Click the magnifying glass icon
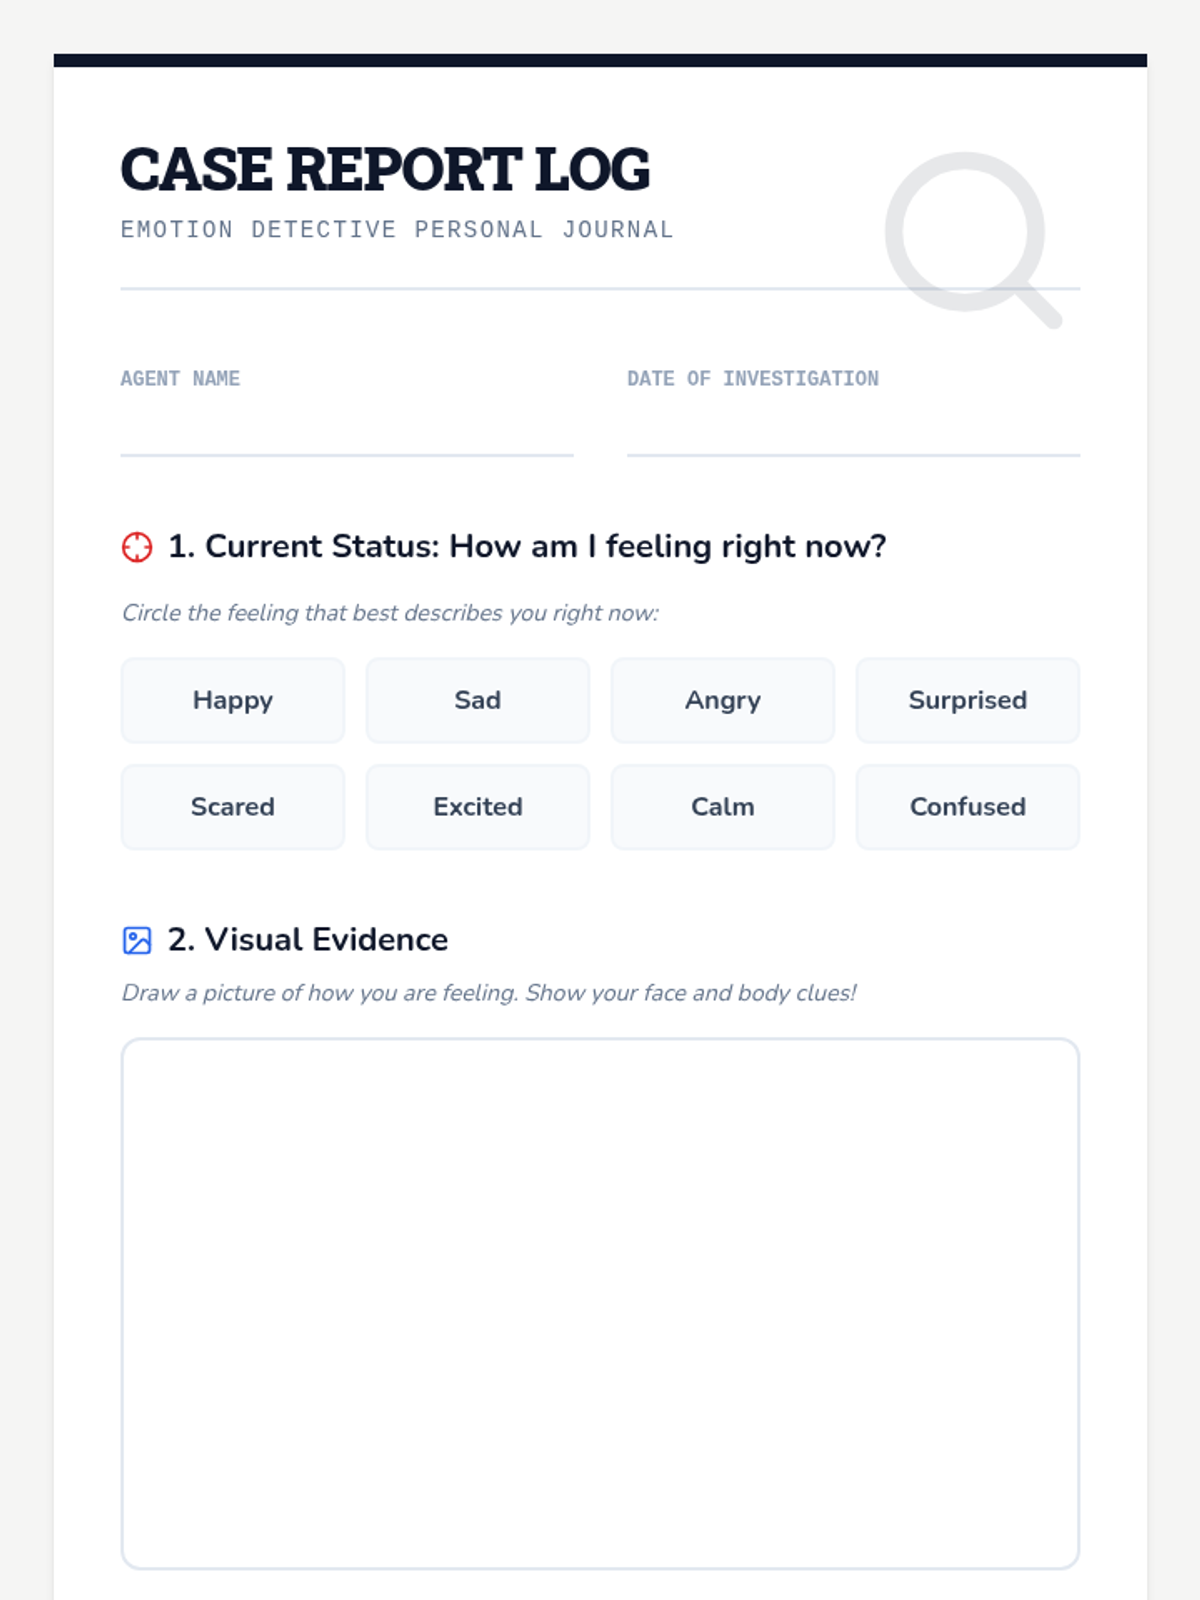 click(968, 236)
